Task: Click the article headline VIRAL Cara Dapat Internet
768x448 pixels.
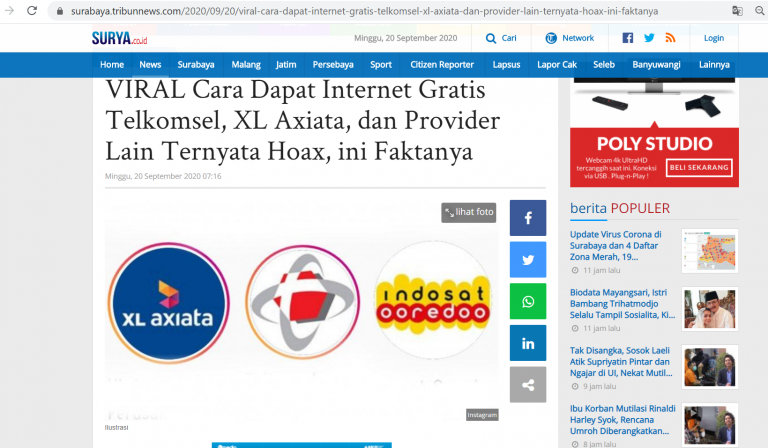Action: pos(302,120)
